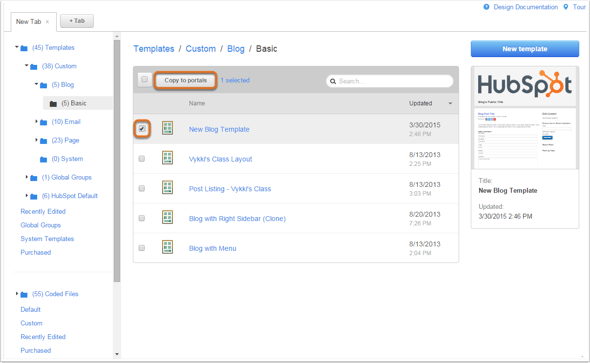Toggle the select-all checkbox in the list header

click(144, 79)
